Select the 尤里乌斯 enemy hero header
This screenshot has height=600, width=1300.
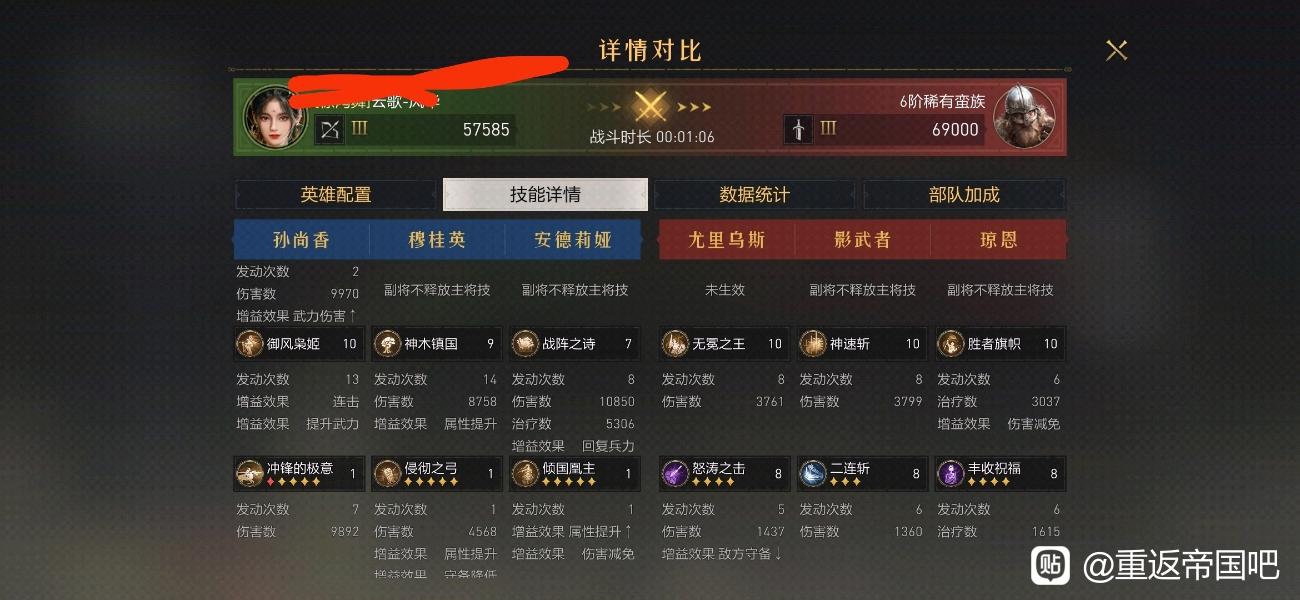pyautogui.click(x=727, y=240)
